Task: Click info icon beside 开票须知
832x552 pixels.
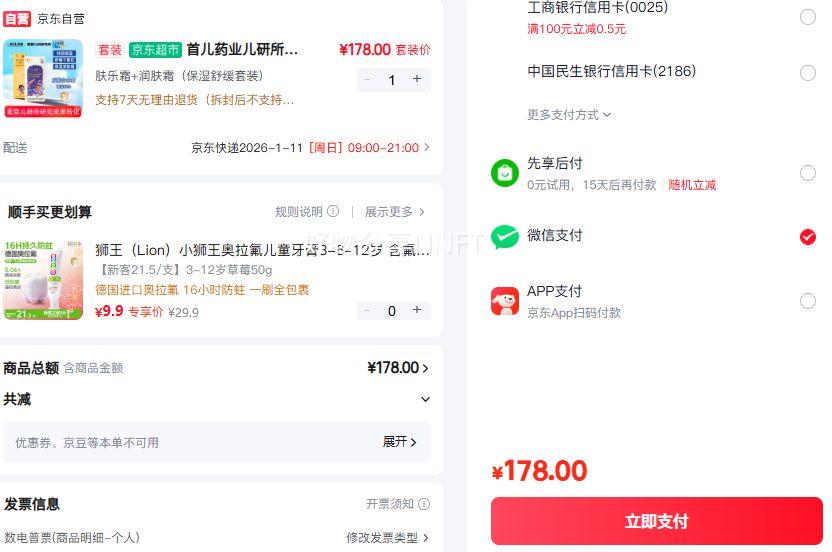Action: [x=424, y=504]
